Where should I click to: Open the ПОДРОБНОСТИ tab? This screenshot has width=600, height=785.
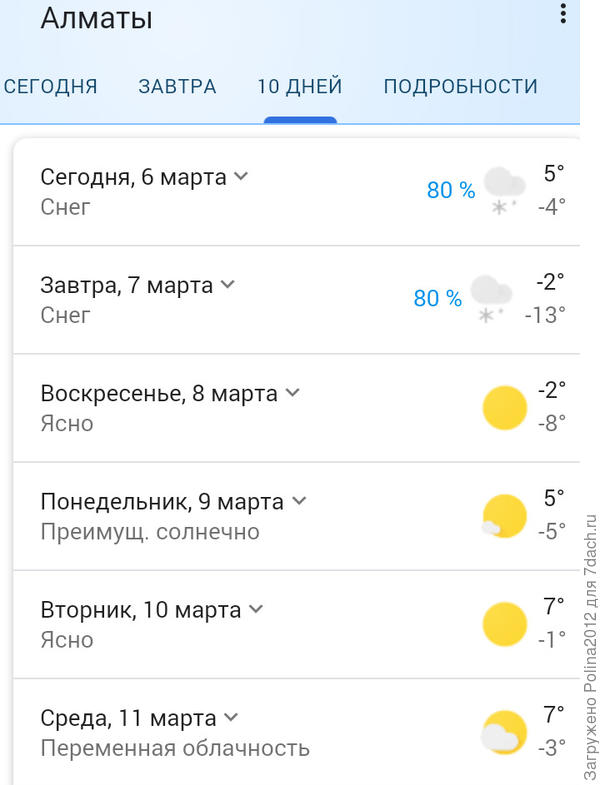pyautogui.click(x=460, y=86)
